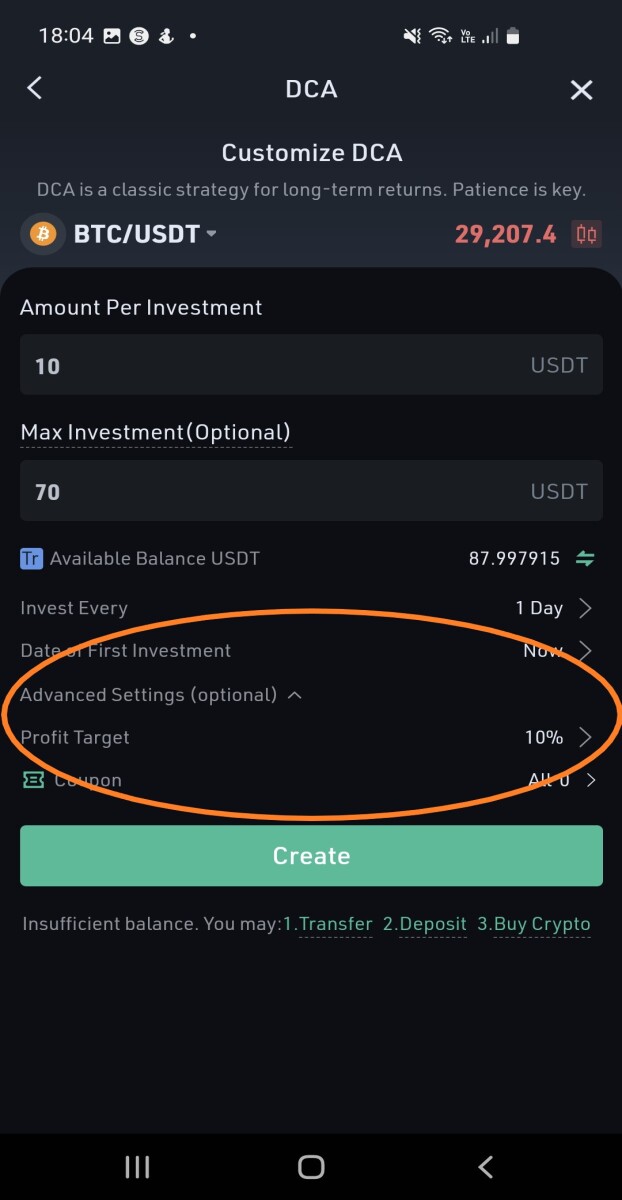Tap the Bitcoin coin icon
The image size is (622, 1200).
(42, 234)
